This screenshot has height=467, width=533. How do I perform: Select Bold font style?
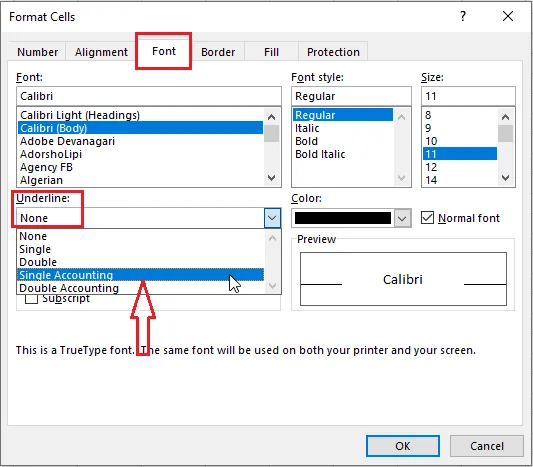click(343, 141)
